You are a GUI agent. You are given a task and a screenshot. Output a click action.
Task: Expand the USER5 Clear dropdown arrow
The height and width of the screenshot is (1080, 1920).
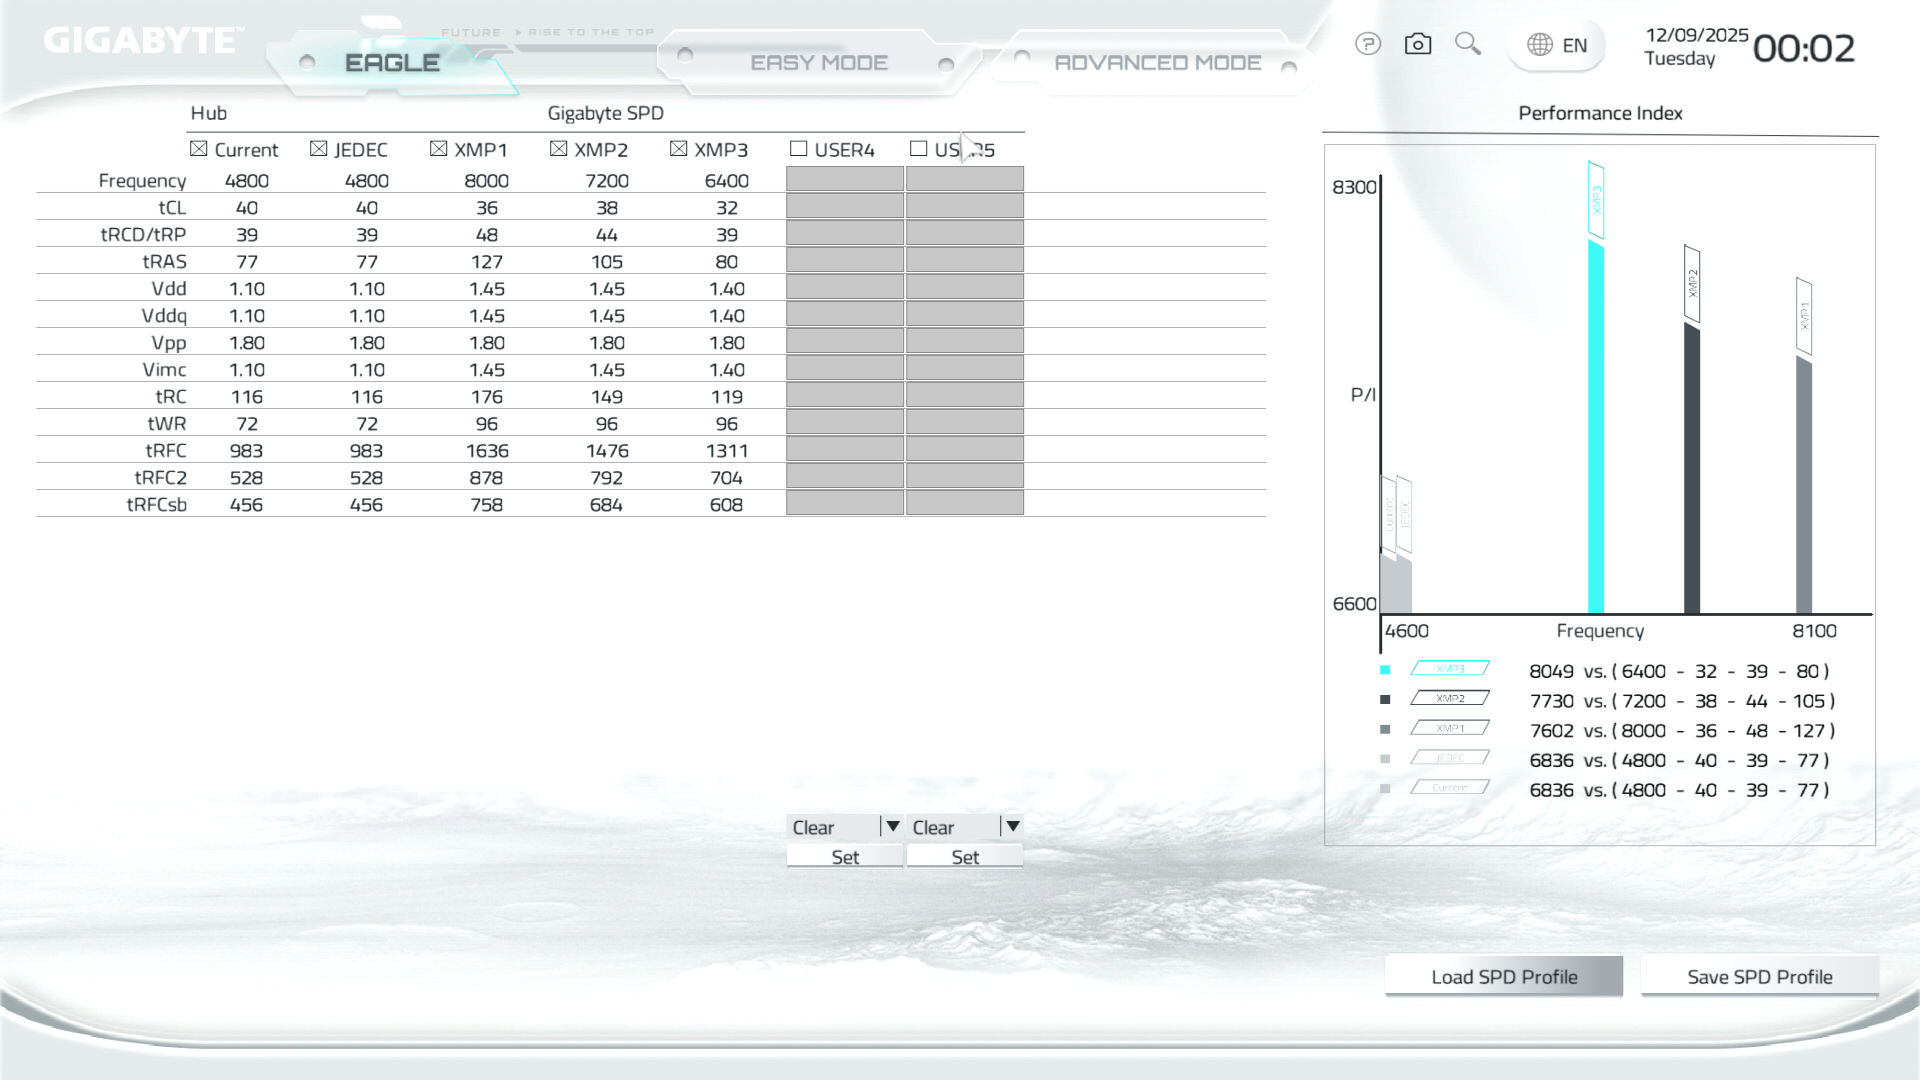pyautogui.click(x=1012, y=827)
